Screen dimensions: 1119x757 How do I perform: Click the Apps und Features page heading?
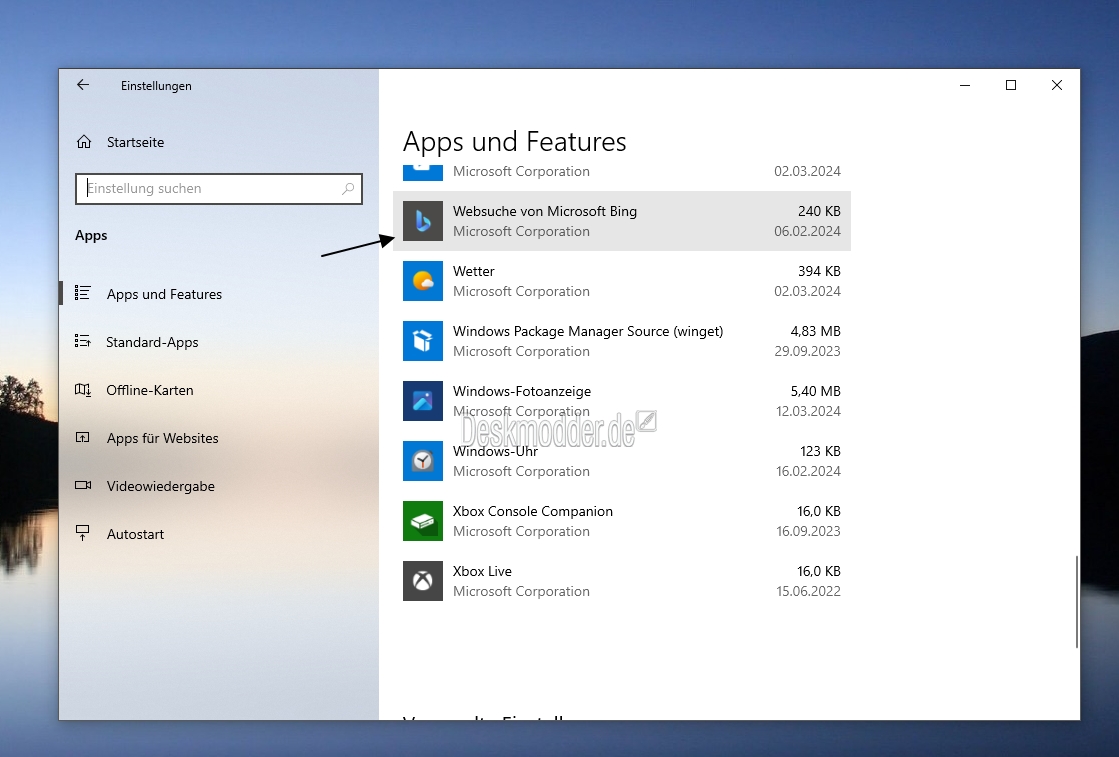click(x=515, y=142)
